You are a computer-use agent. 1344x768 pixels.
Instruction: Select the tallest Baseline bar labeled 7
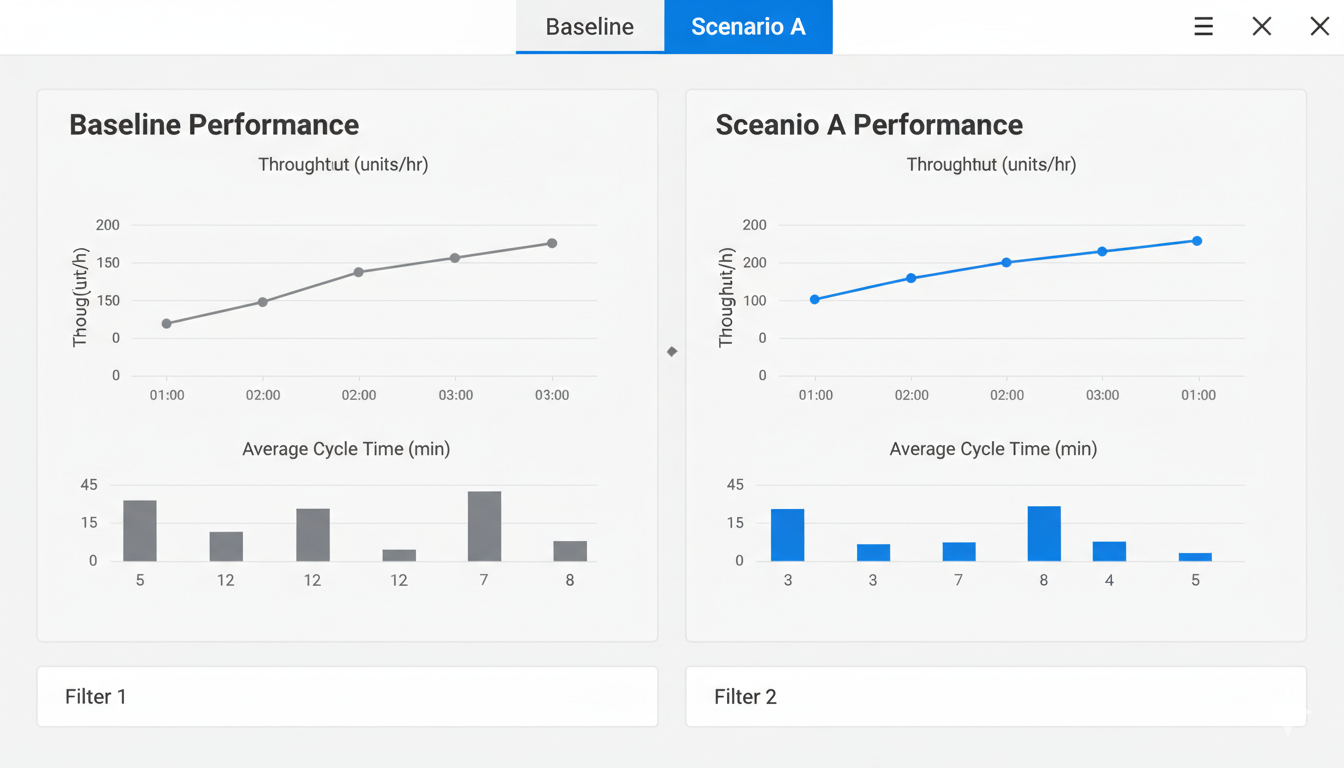click(x=484, y=526)
